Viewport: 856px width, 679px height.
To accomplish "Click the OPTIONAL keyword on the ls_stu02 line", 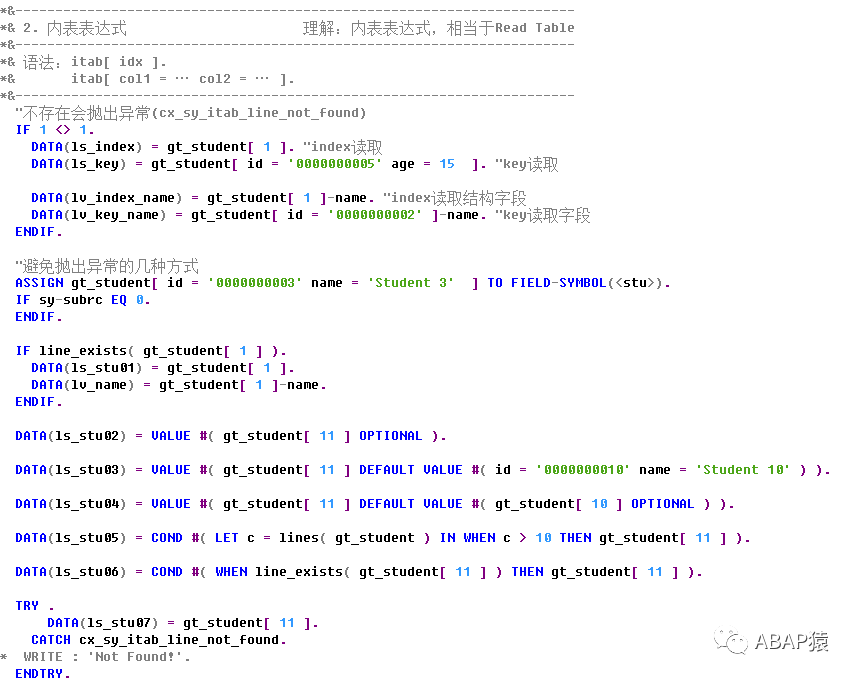I will click(x=390, y=436).
